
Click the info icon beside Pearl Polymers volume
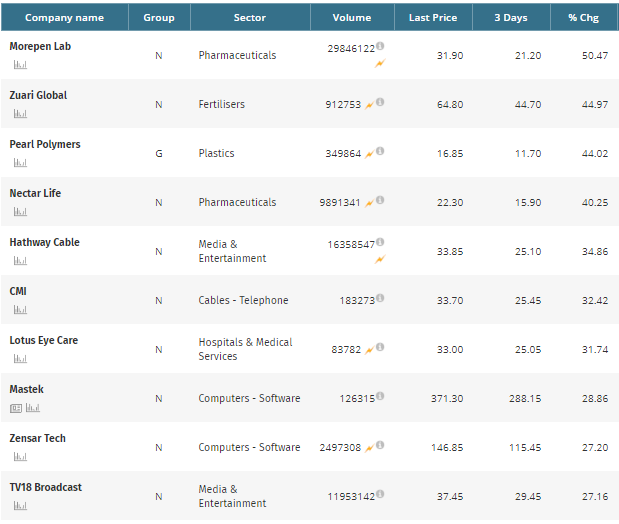[x=380, y=152]
